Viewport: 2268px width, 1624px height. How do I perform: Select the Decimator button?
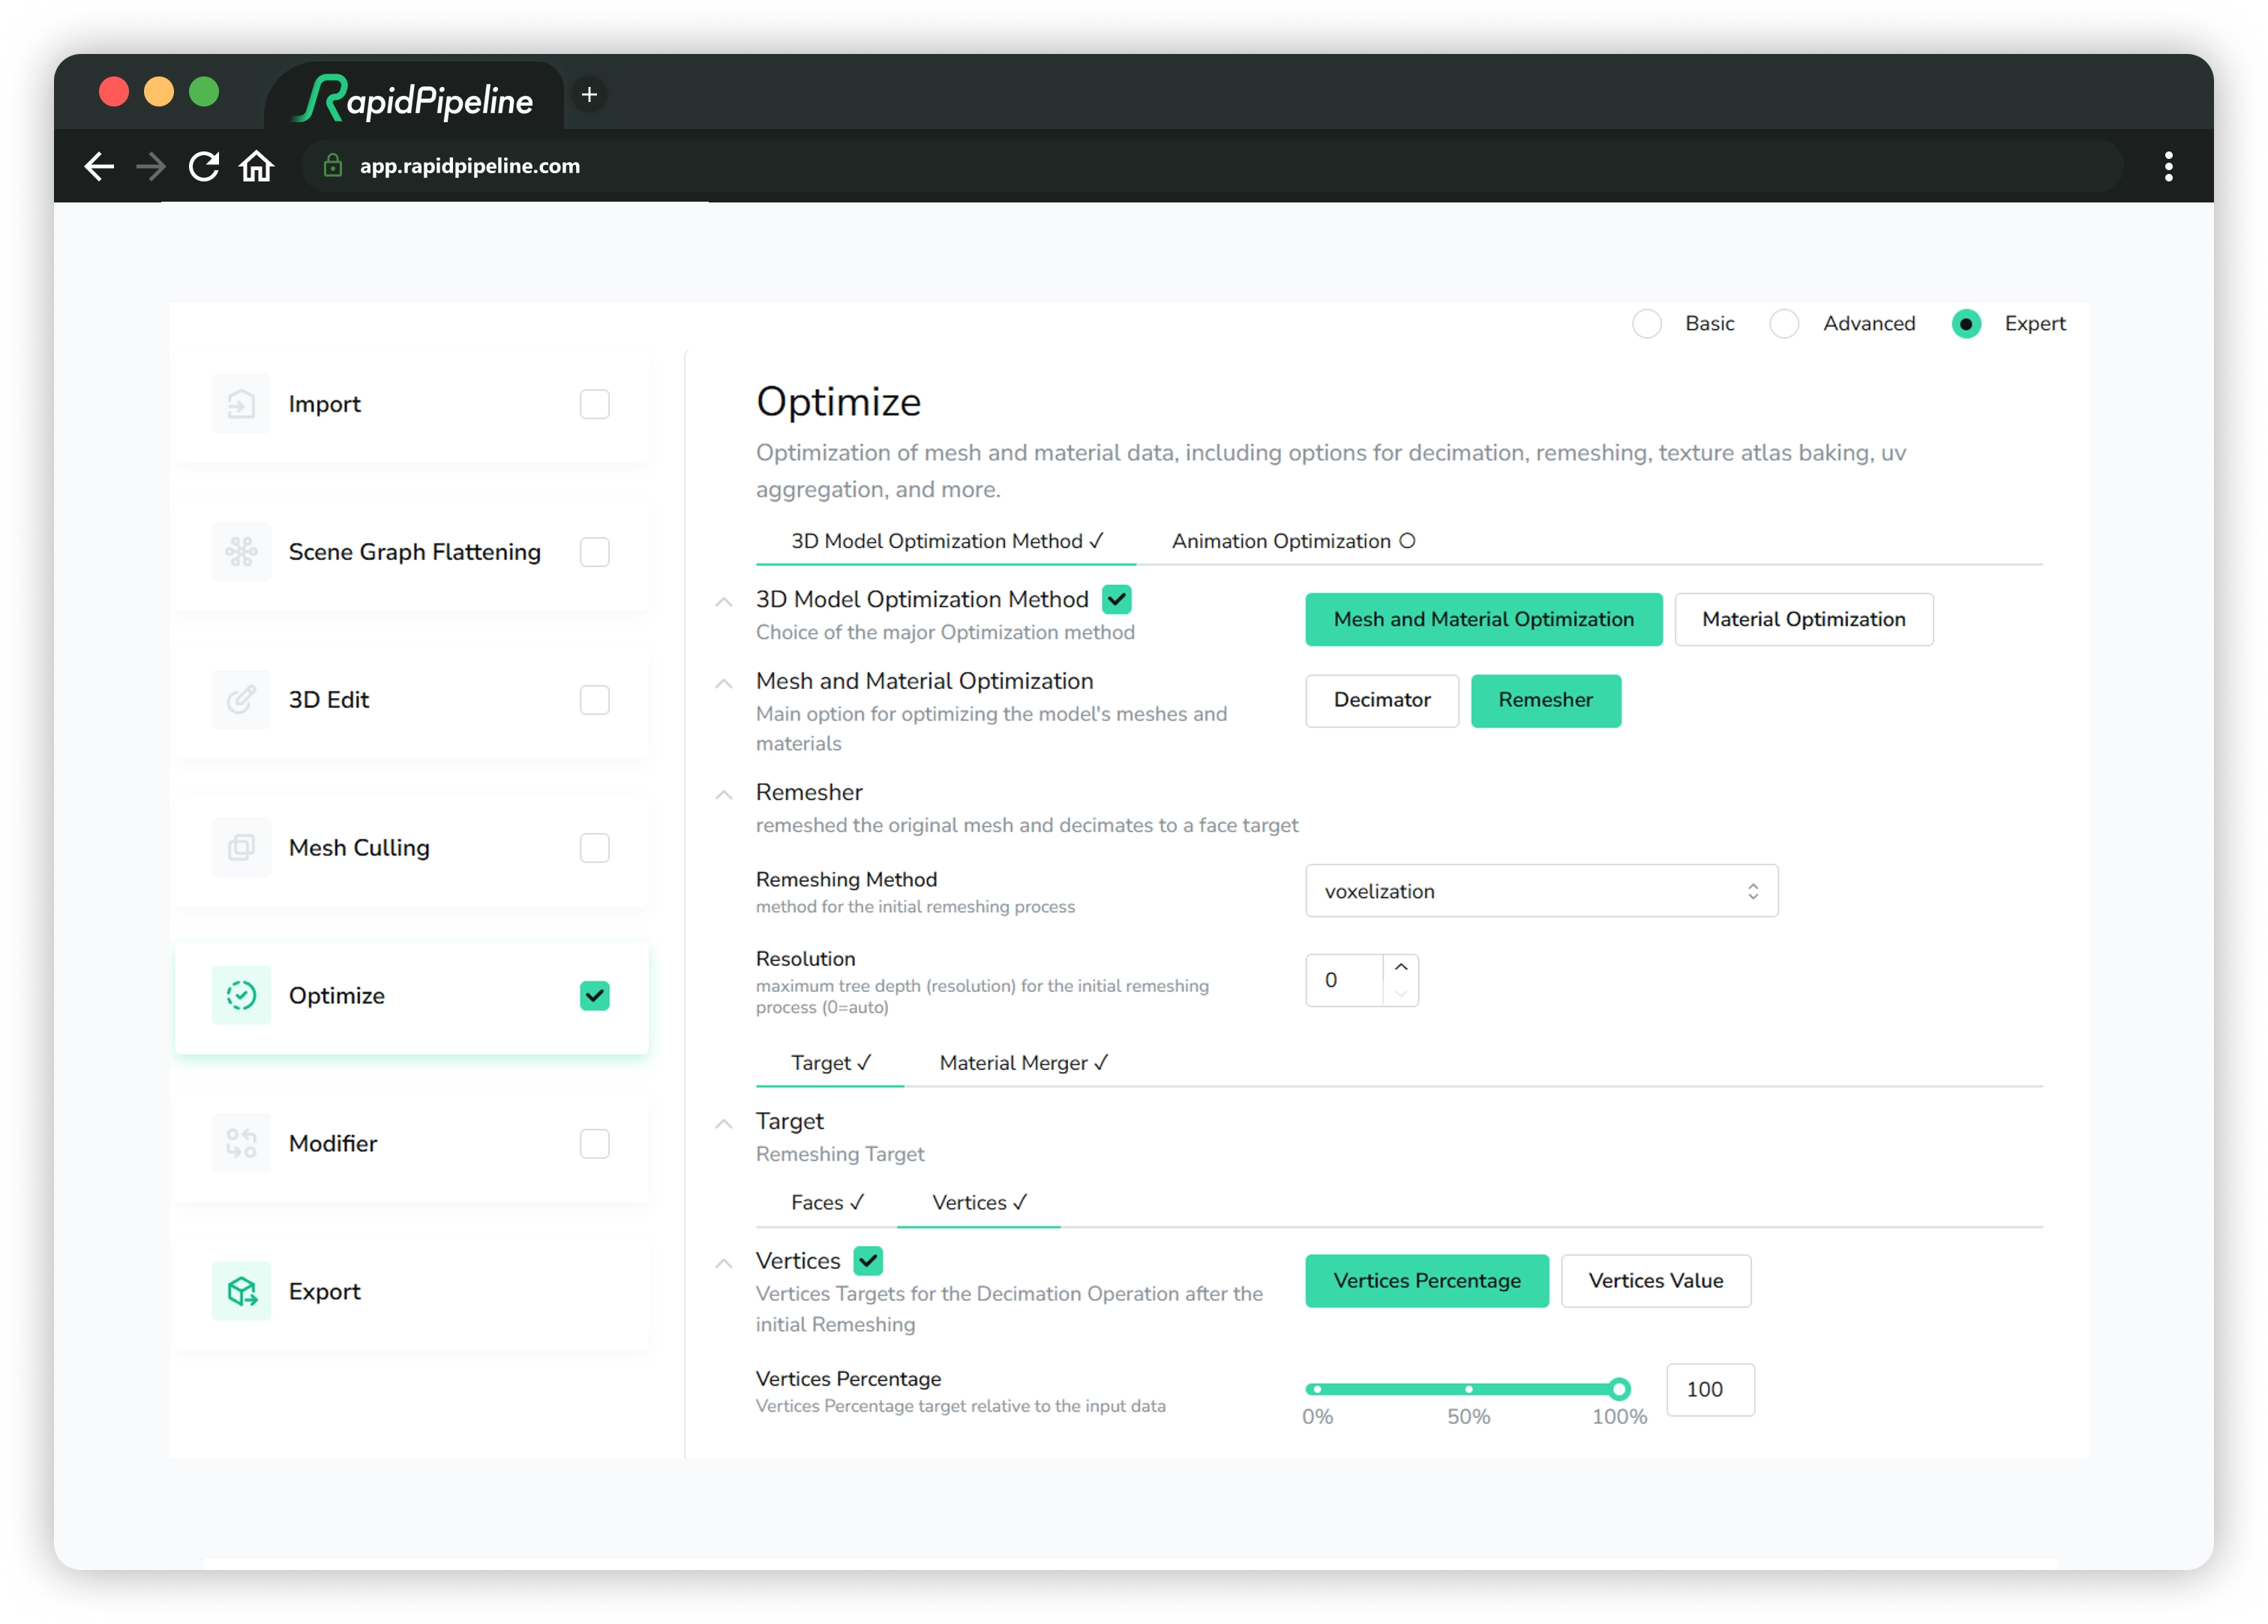pyautogui.click(x=1382, y=701)
